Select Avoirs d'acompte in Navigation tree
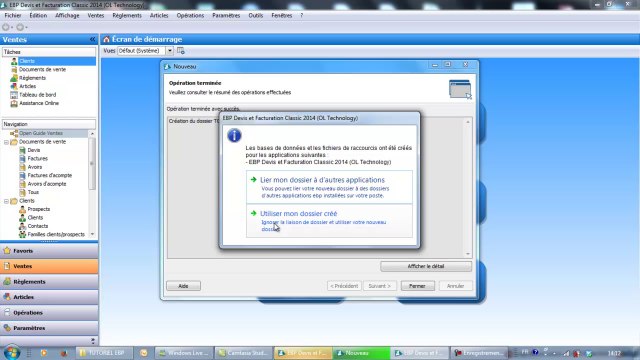The width and height of the screenshot is (640, 360). tap(47, 184)
